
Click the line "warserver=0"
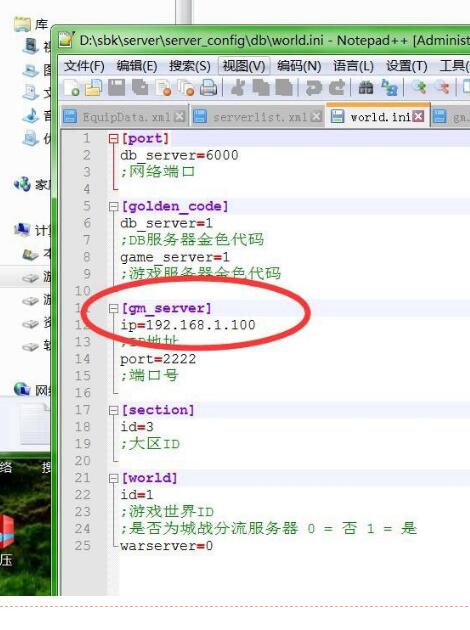[x=166, y=546]
